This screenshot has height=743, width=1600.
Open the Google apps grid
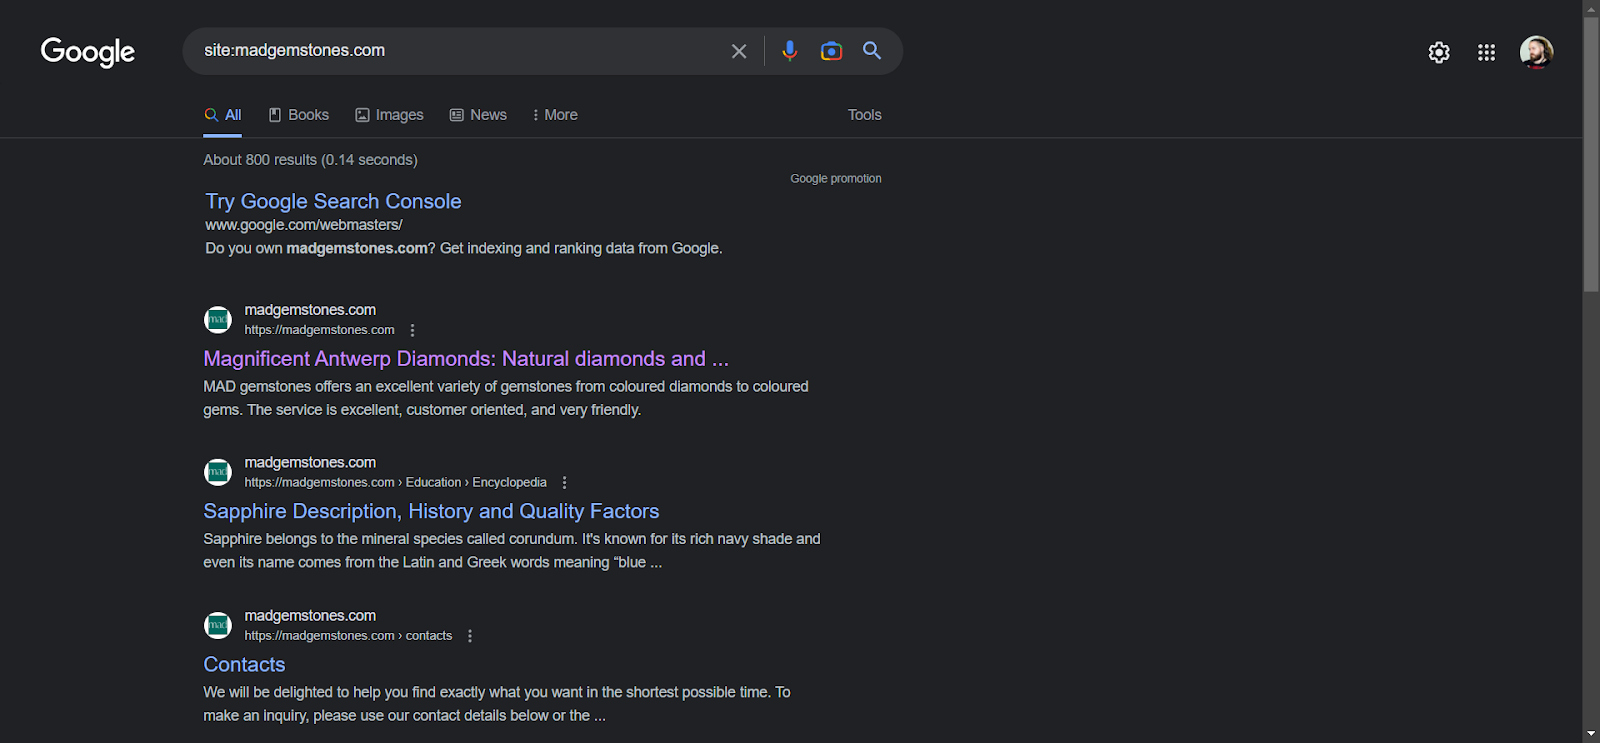click(1487, 52)
